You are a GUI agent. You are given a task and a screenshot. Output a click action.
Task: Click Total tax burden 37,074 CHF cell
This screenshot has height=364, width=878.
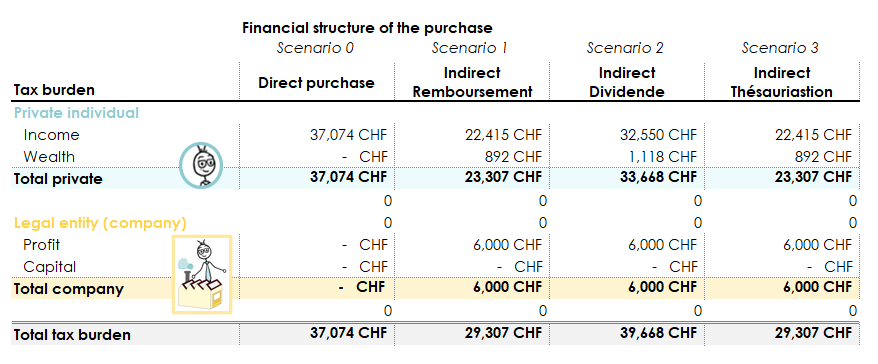pos(348,333)
